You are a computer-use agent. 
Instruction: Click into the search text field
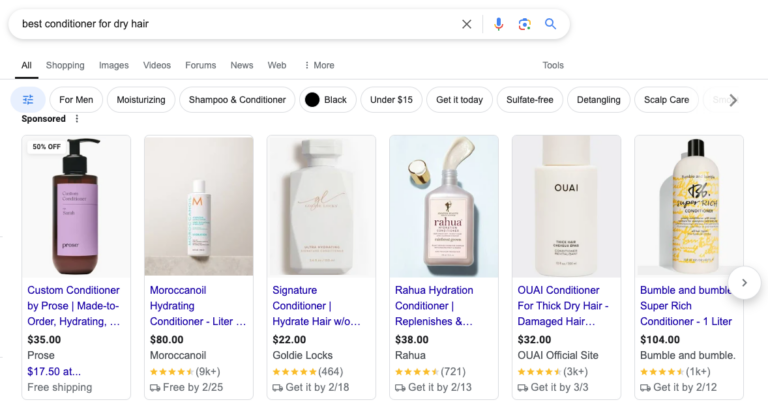(x=235, y=24)
